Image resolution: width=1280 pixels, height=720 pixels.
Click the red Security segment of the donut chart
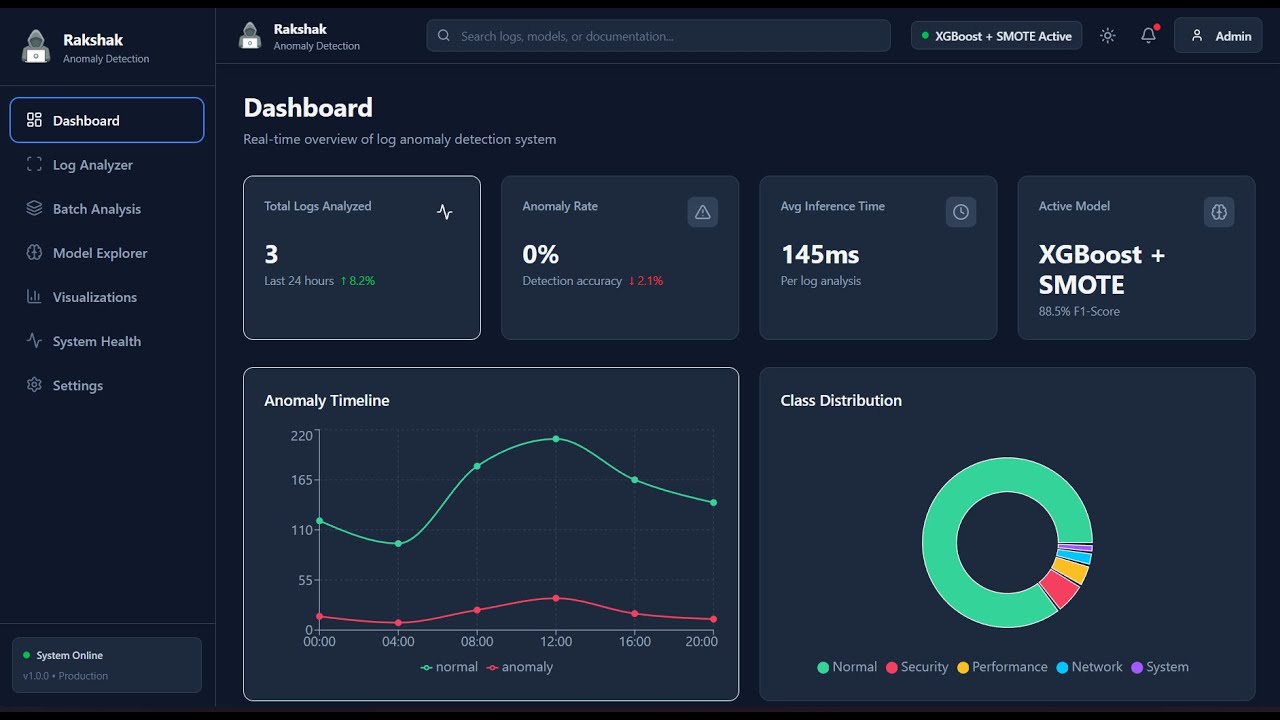[1059, 590]
